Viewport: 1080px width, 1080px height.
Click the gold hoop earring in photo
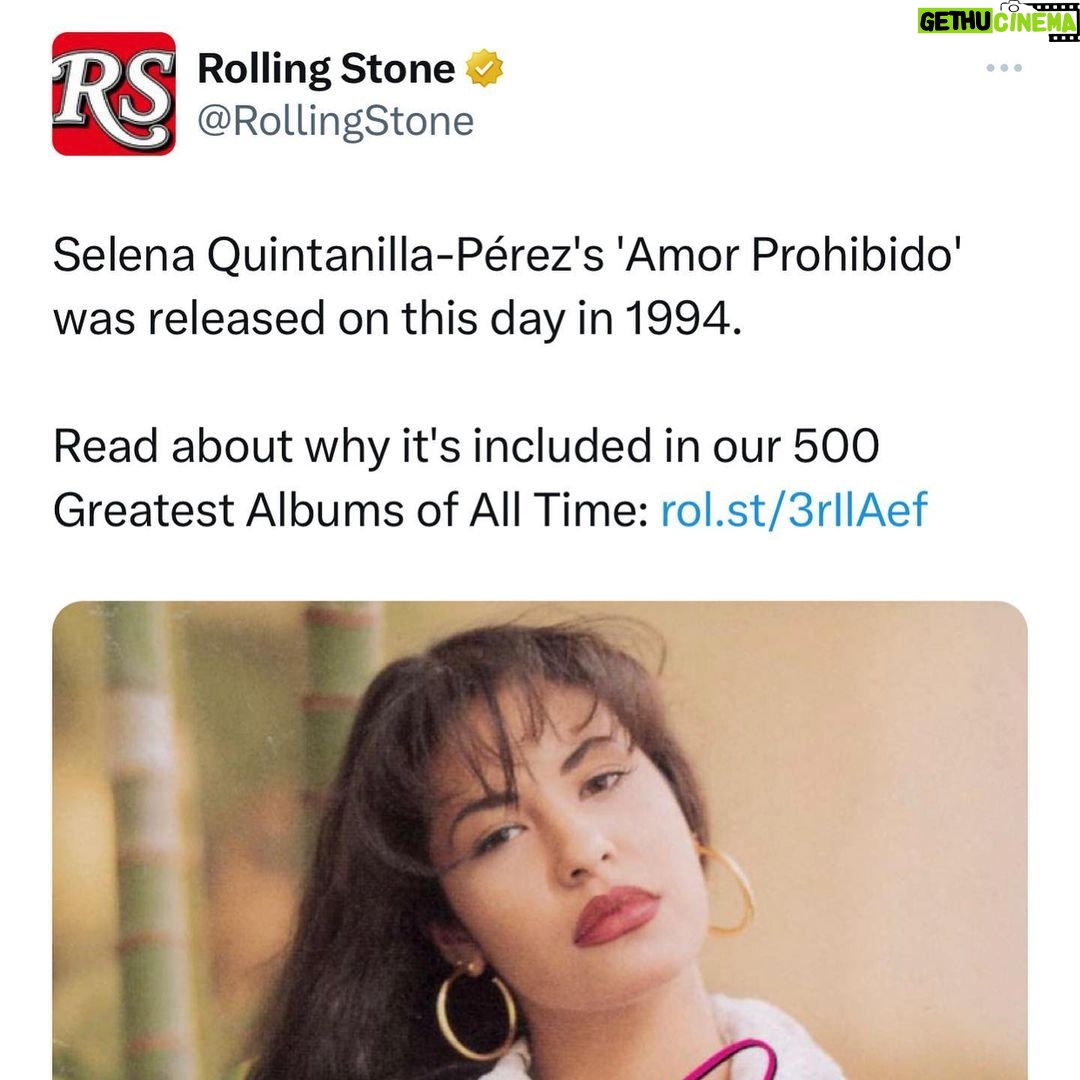point(475,1012)
